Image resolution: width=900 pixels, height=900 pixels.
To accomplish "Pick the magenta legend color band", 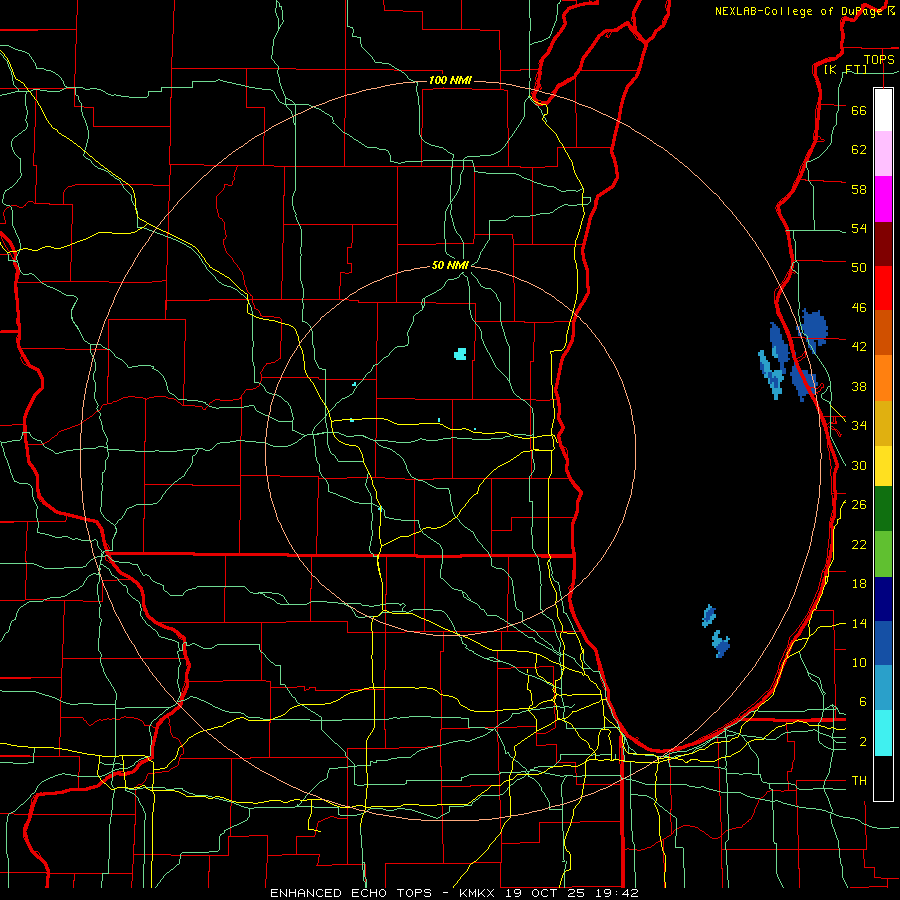I will (x=883, y=199).
